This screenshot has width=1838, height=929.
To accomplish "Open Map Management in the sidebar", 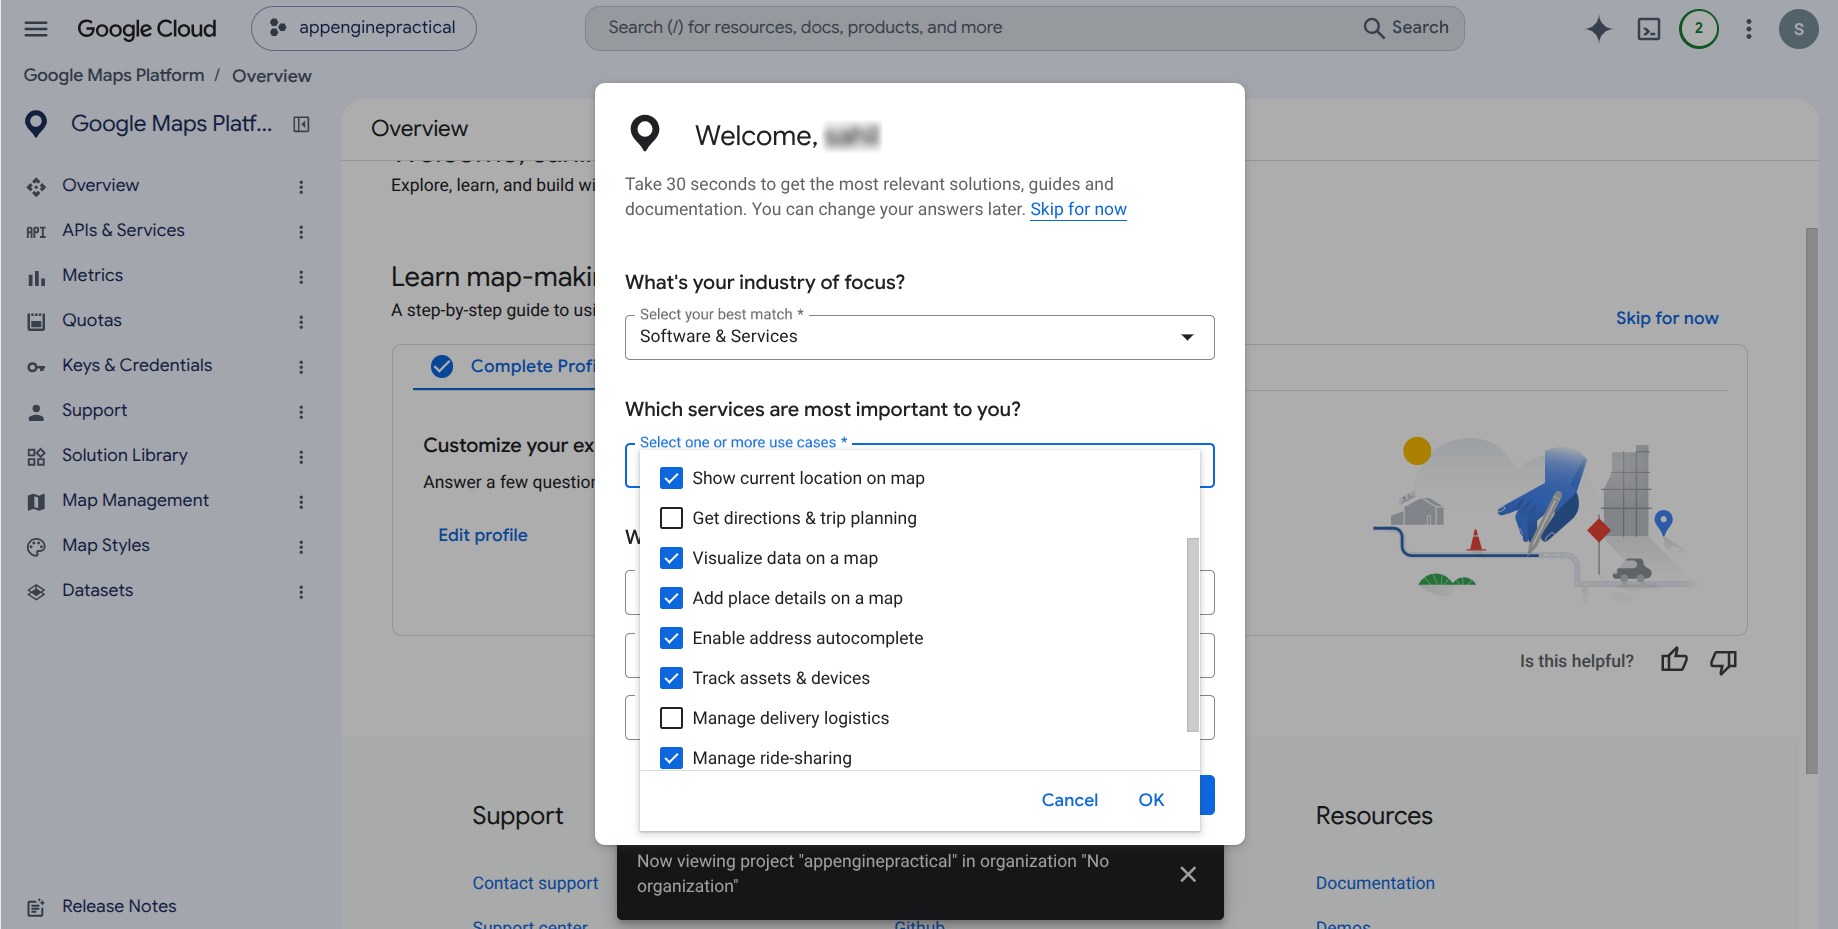I will point(135,500).
